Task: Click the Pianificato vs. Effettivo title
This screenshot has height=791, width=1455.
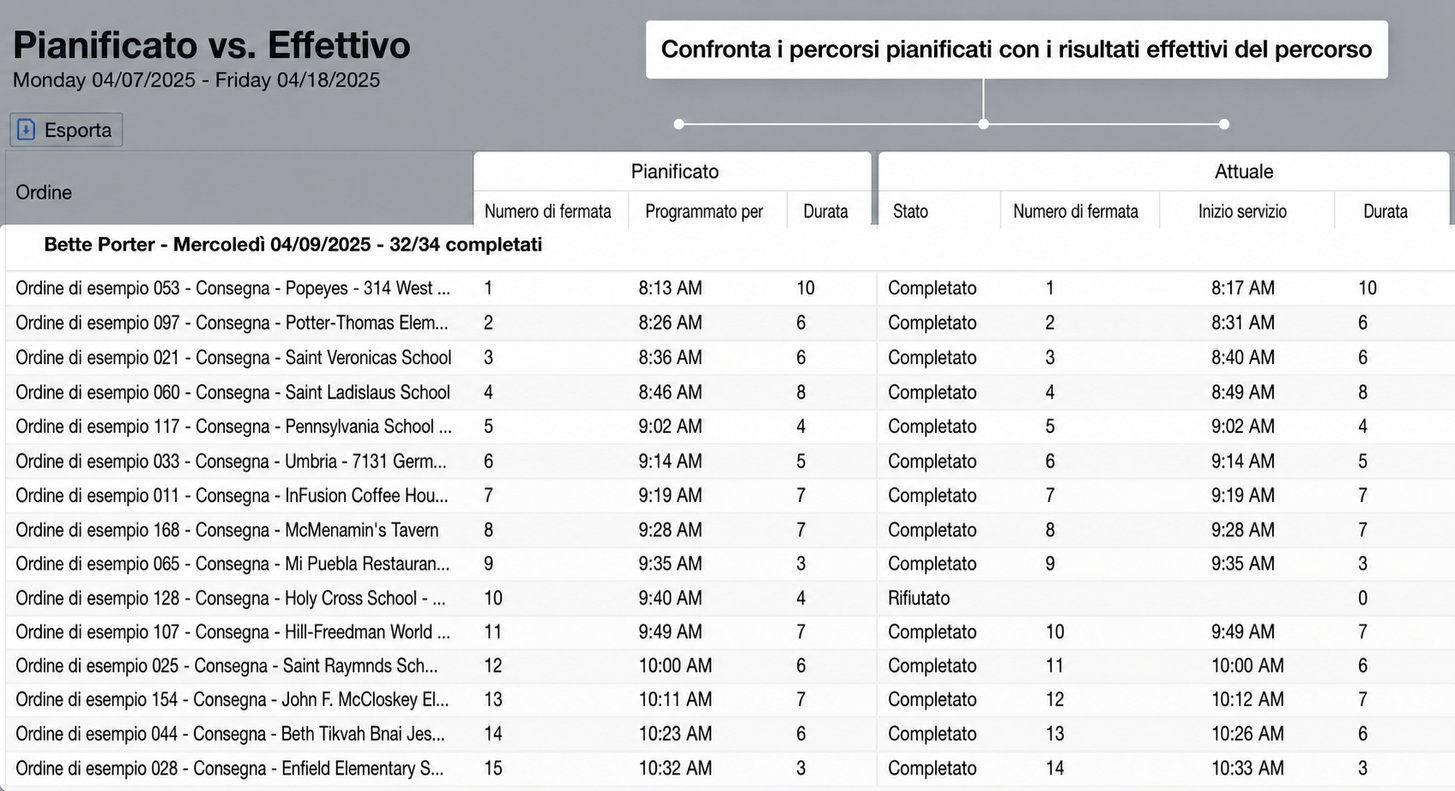Action: coord(211,46)
